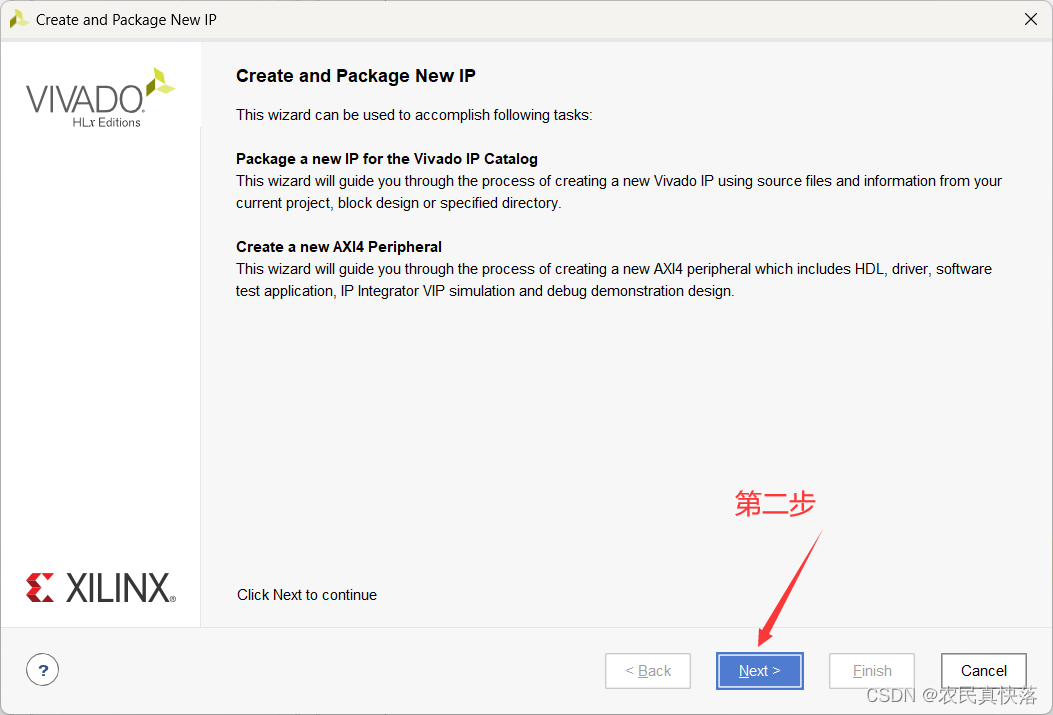Click the disabled Finish button
The height and width of the screenshot is (715, 1053).
(872, 671)
